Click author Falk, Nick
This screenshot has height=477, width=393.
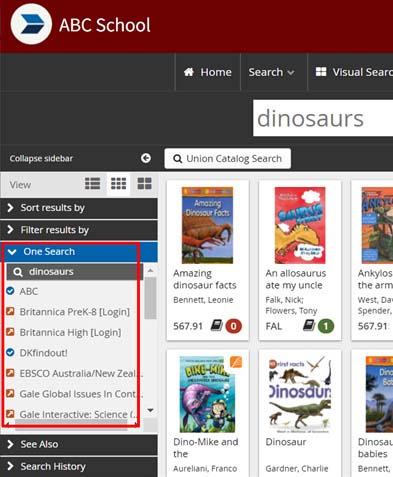coord(284,300)
